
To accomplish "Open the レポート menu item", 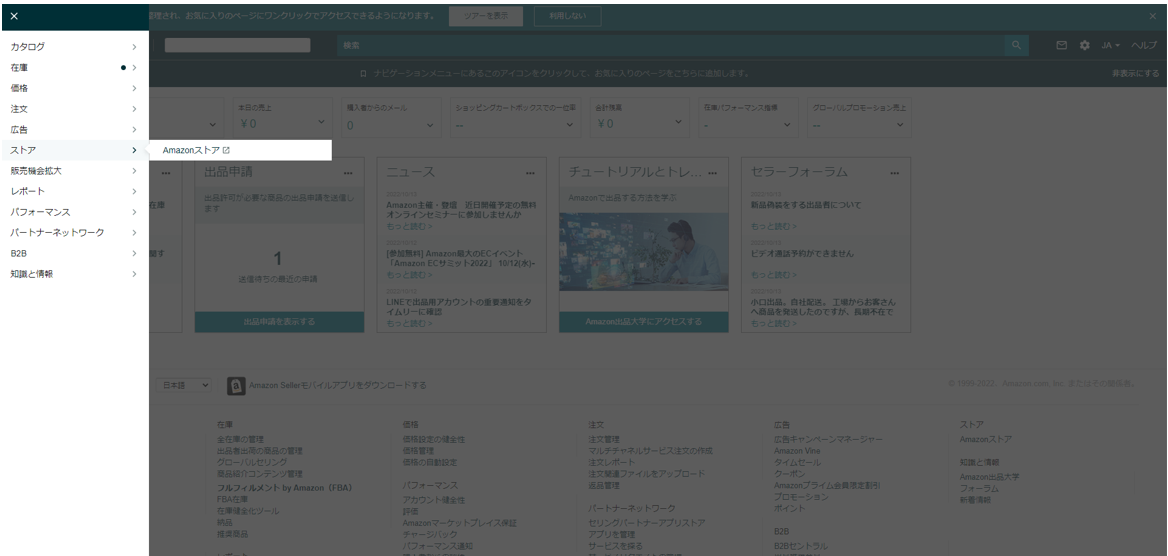I will point(74,192).
